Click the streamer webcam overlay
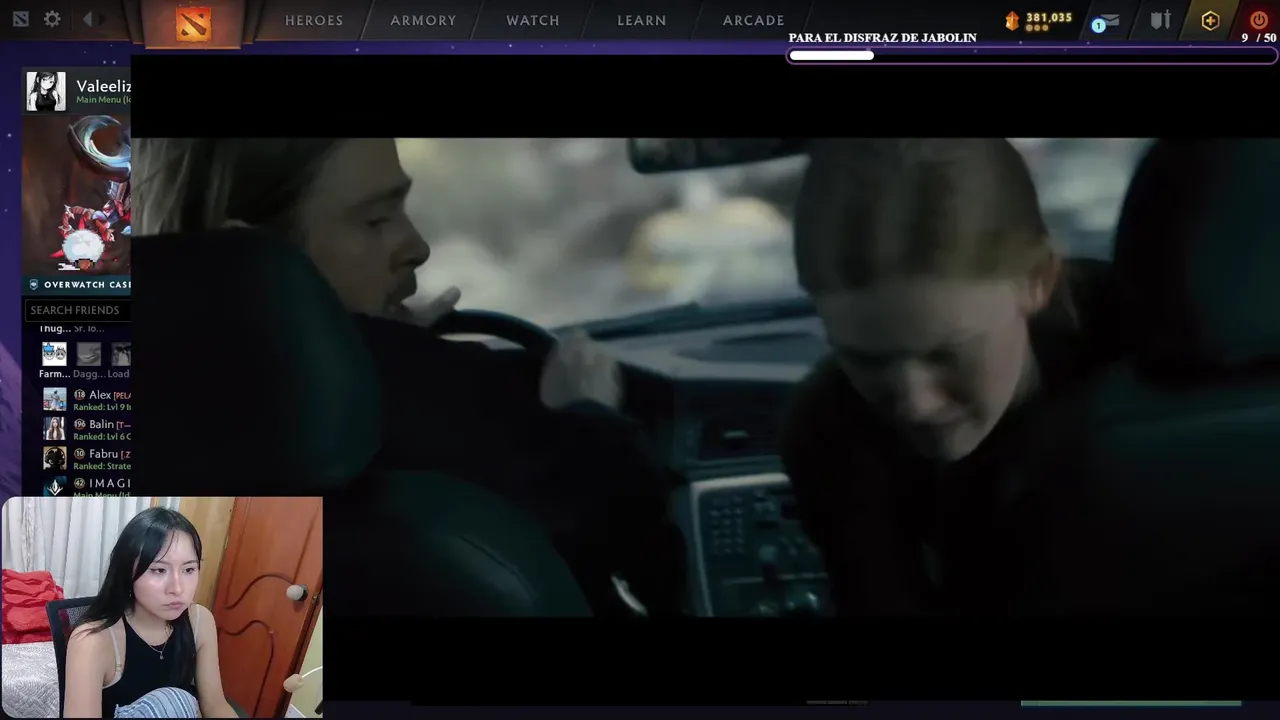Viewport: 1280px width, 720px height. pos(162,607)
